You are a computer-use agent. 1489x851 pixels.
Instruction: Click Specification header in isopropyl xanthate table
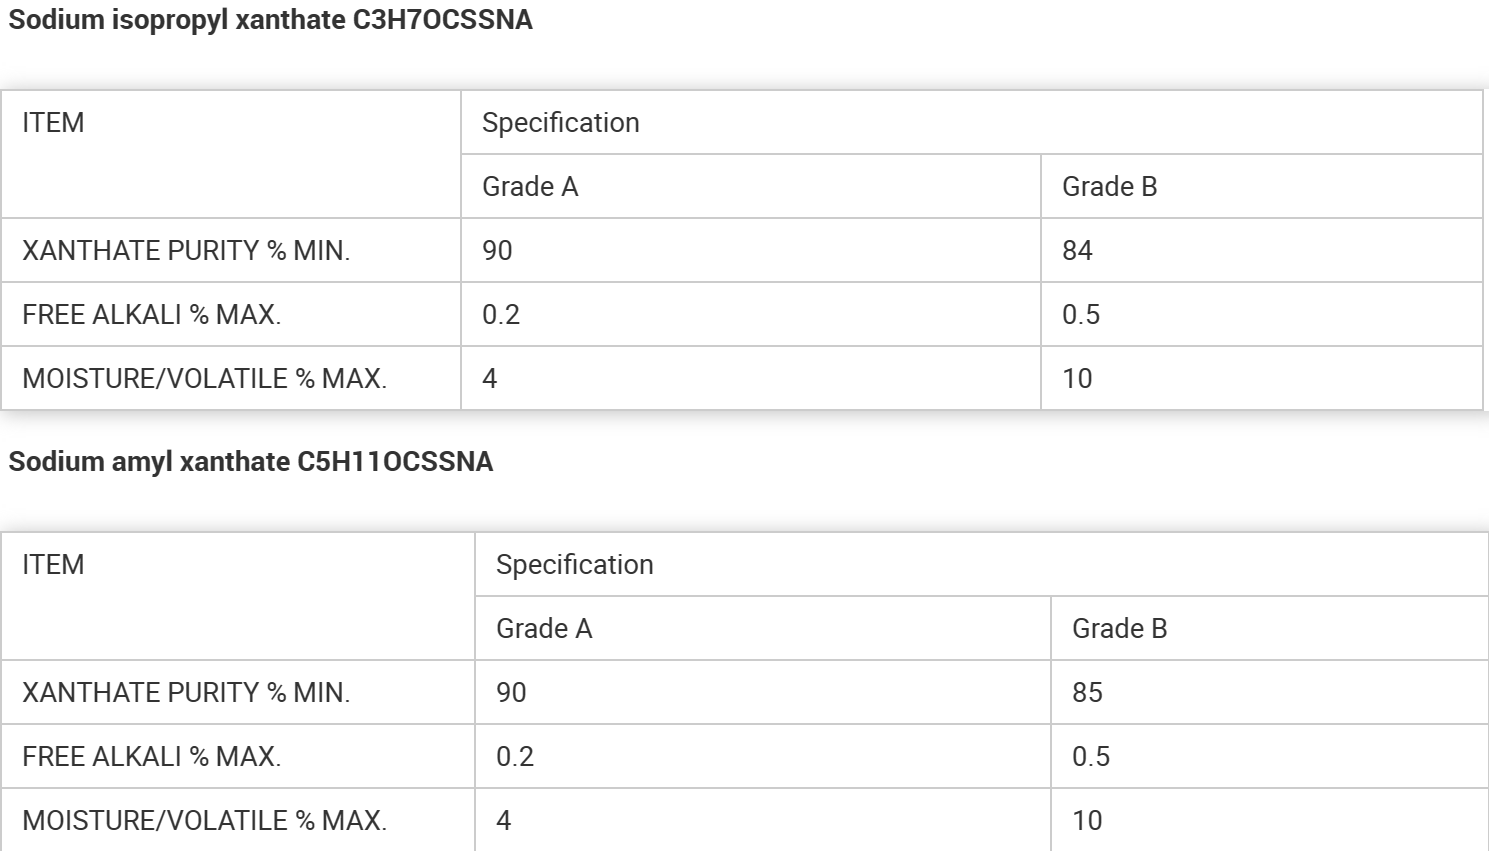pyautogui.click(x=560, y=123)
